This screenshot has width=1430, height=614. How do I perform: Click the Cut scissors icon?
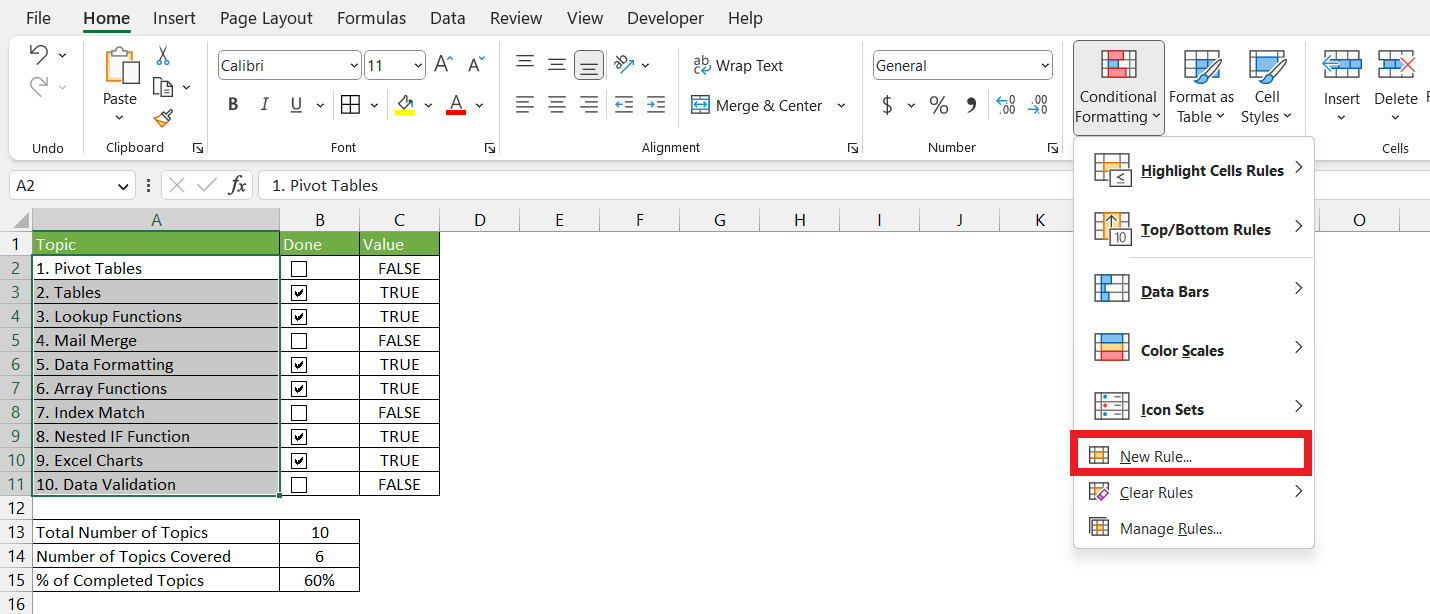pos(163,56)
